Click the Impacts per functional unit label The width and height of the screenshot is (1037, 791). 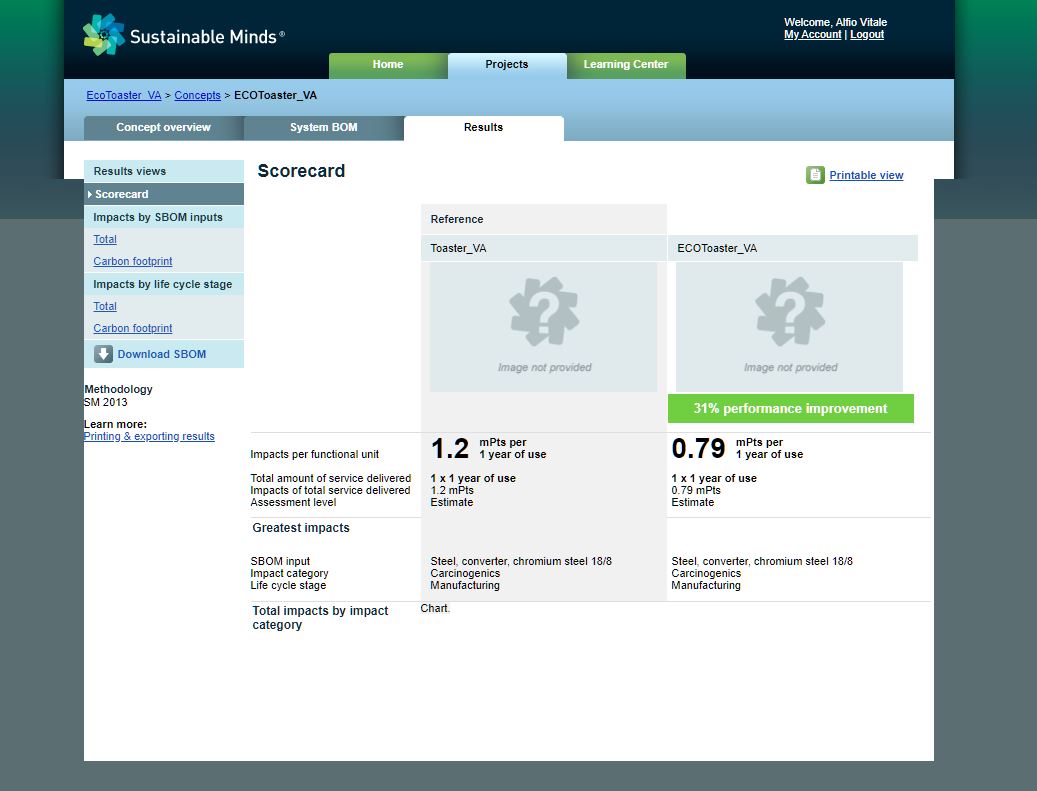coord(314,454)
